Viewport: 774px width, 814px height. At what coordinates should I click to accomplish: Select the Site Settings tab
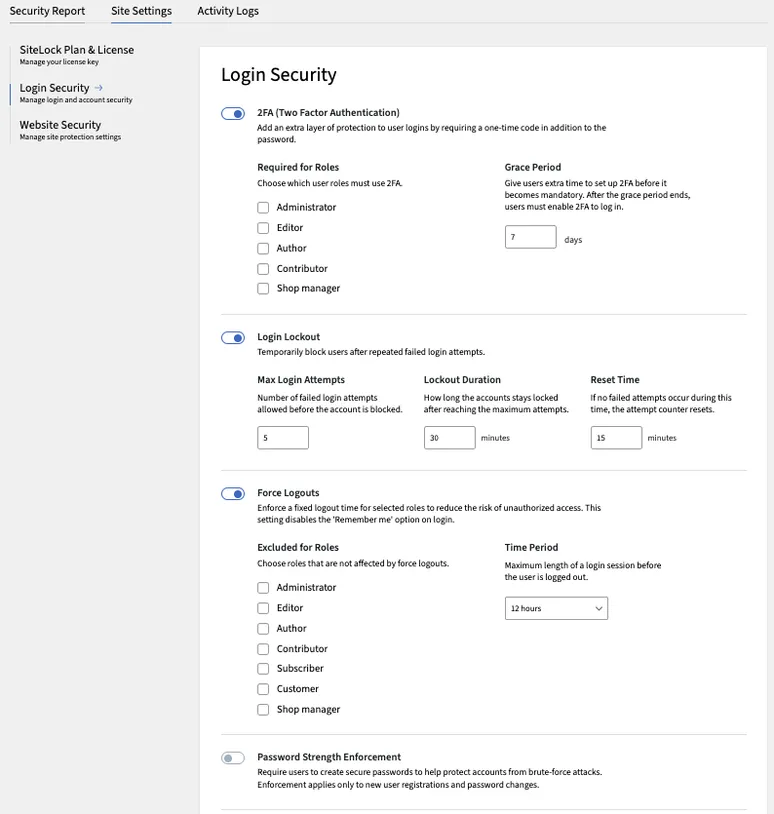point(141,10)
